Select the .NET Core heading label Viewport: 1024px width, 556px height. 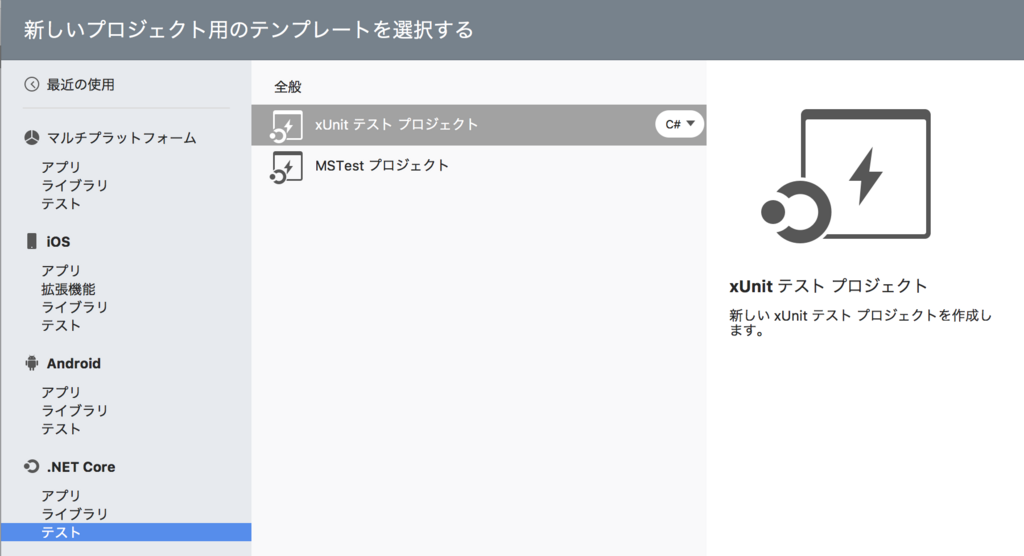[81, 467]
